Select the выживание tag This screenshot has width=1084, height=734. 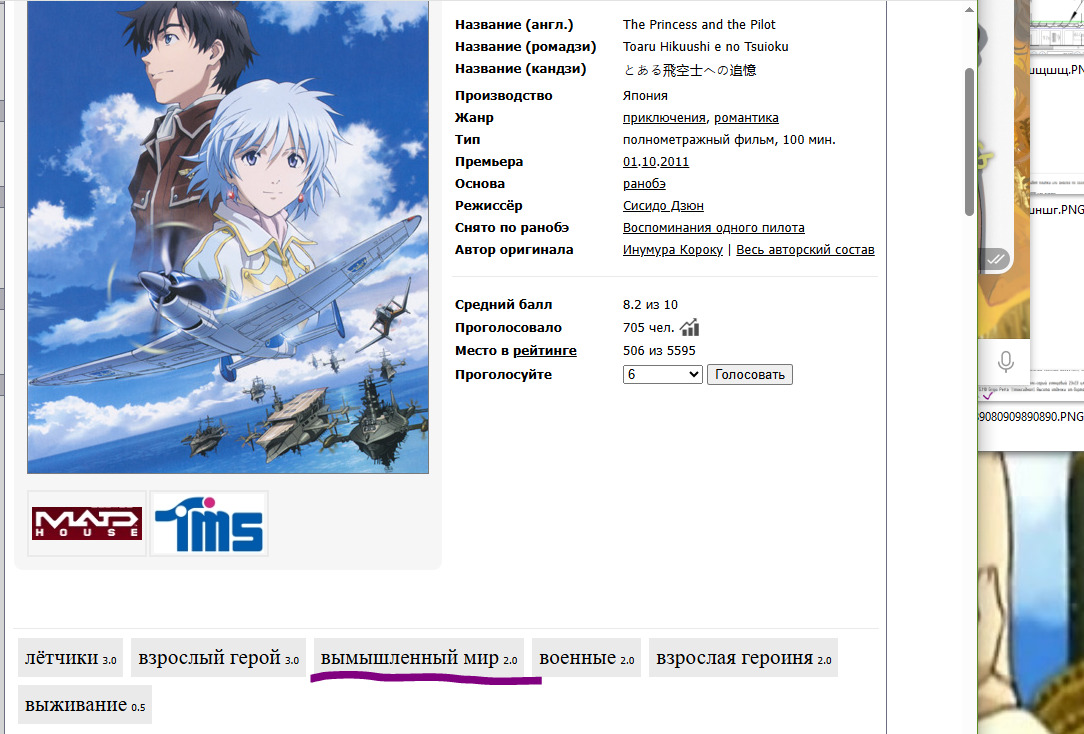pos(85,704)
